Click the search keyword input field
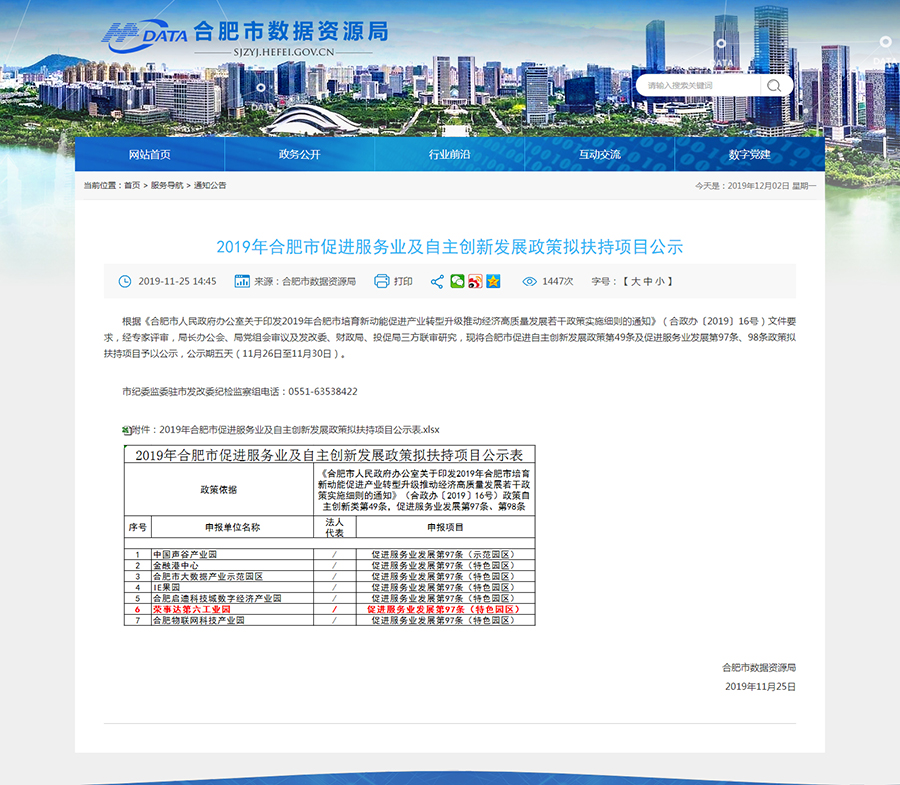 (x=700, y=86)
